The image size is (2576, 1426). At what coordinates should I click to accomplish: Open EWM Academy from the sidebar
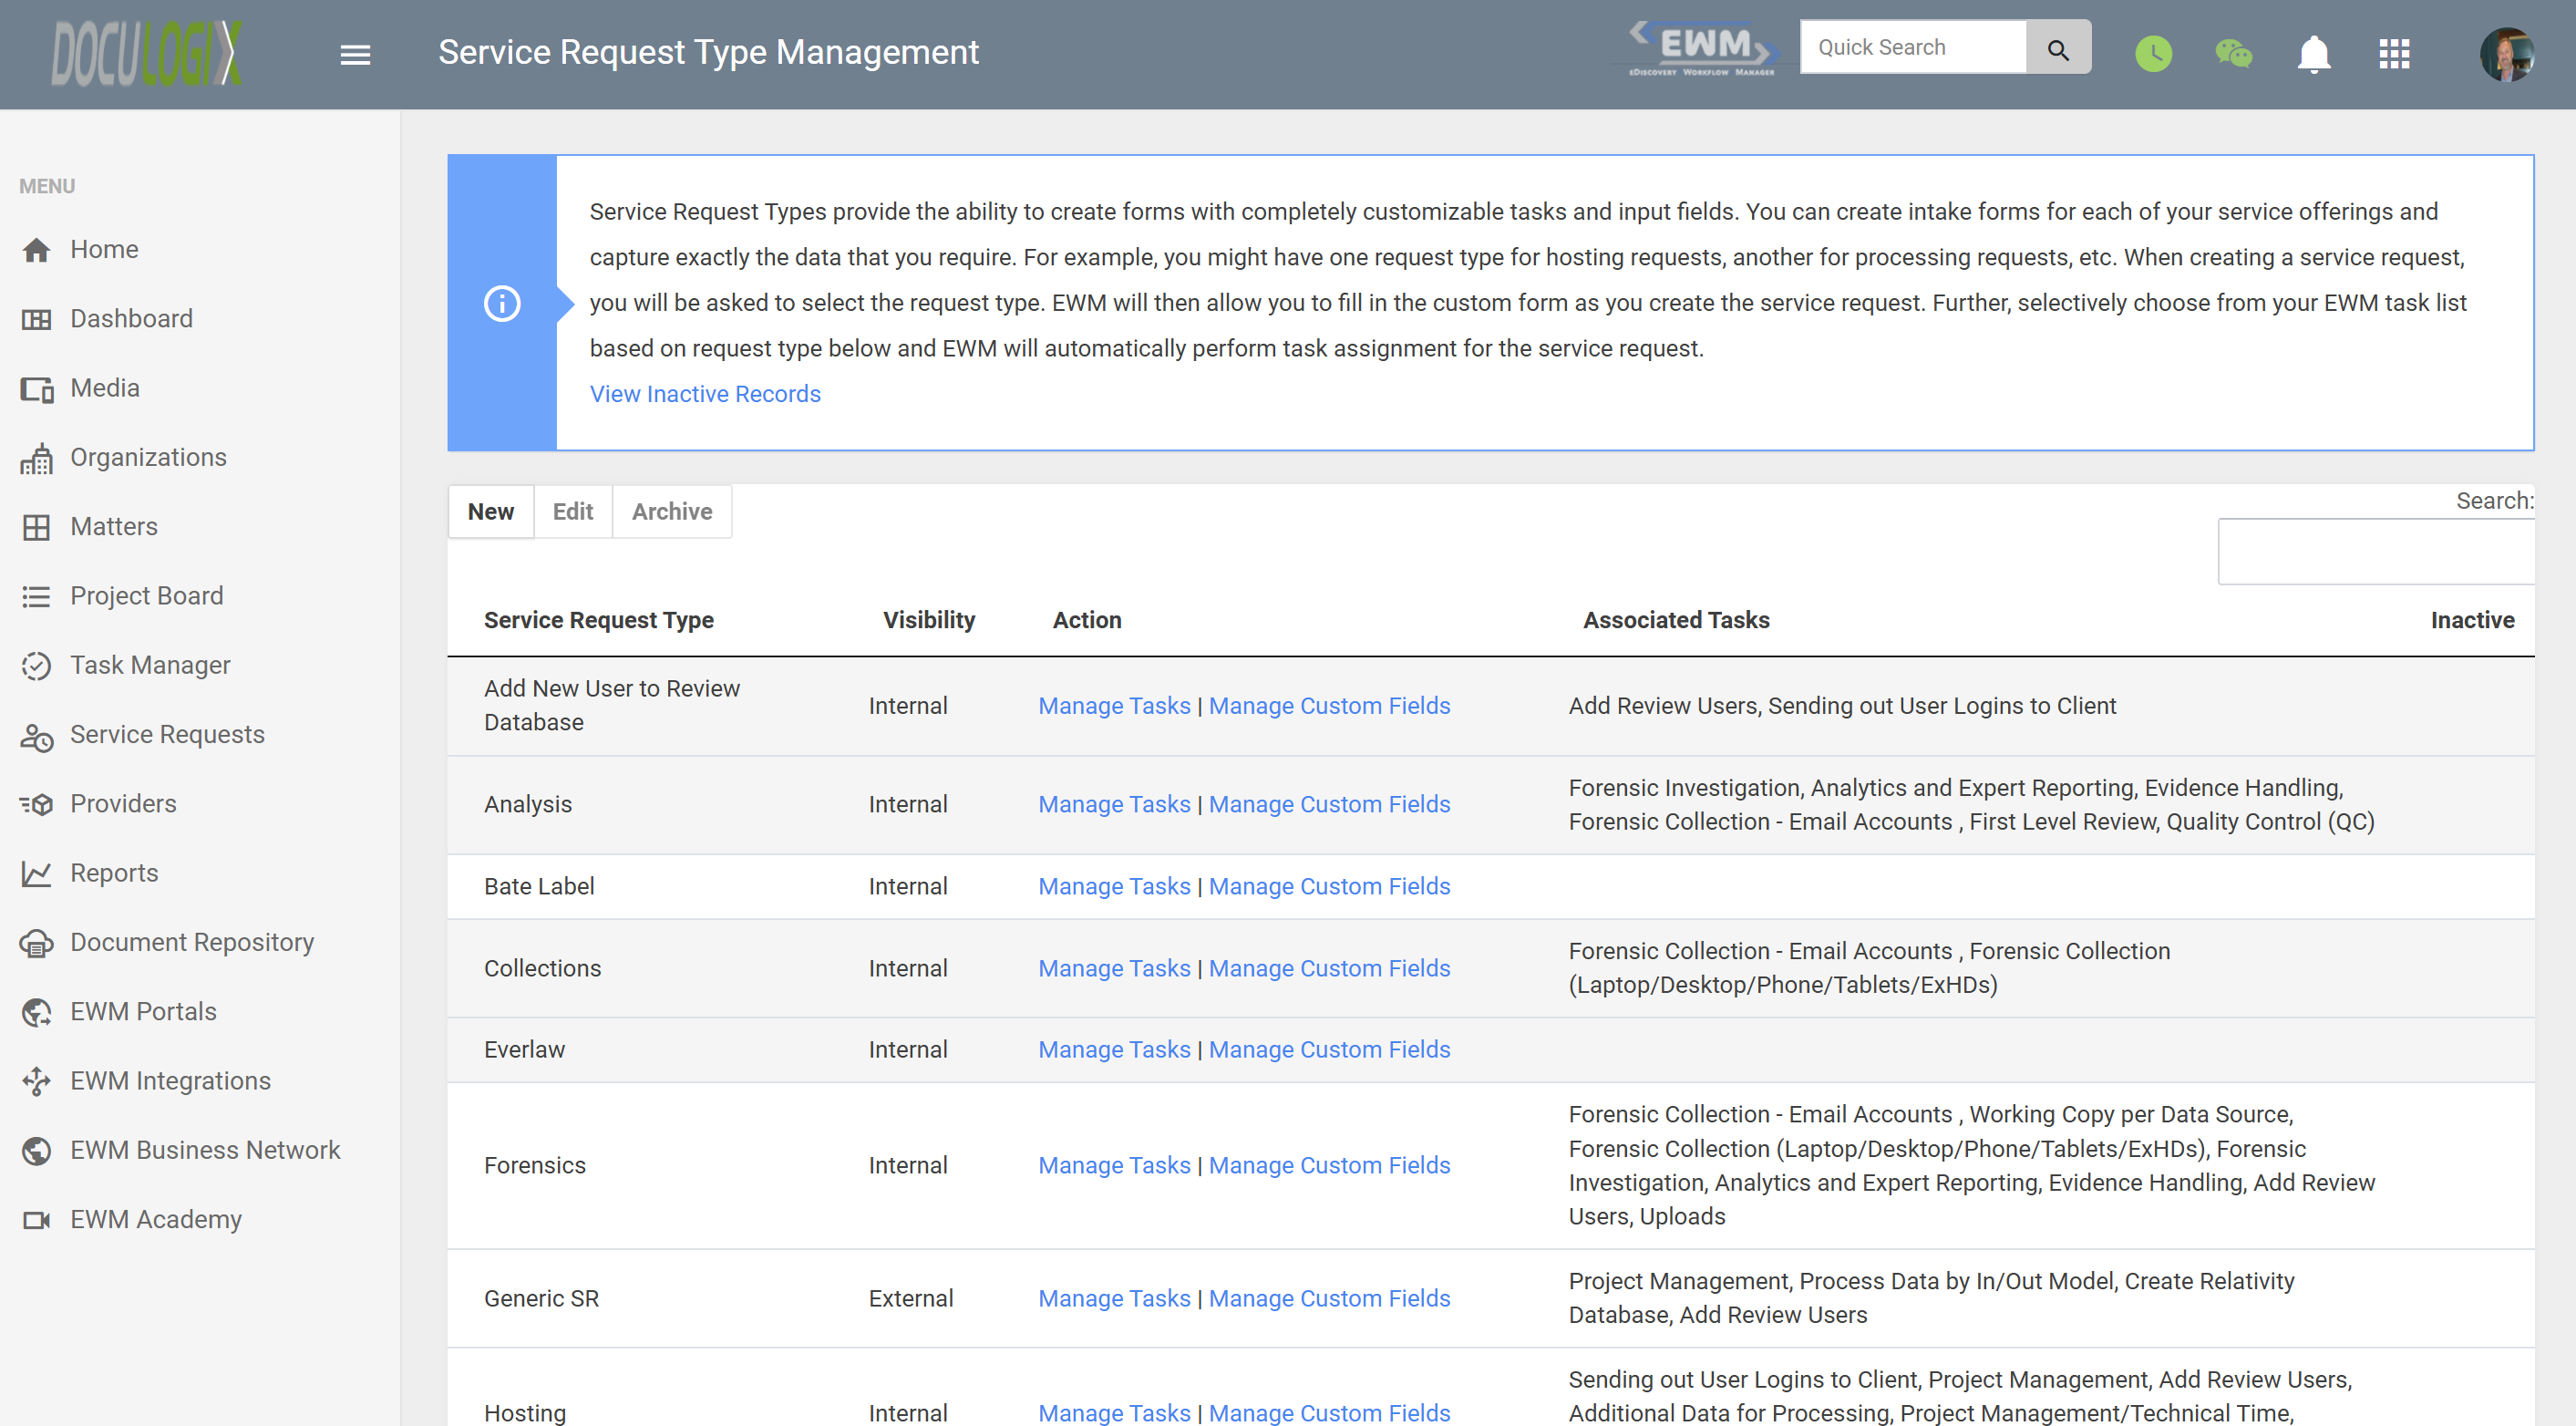point(156,1219)
